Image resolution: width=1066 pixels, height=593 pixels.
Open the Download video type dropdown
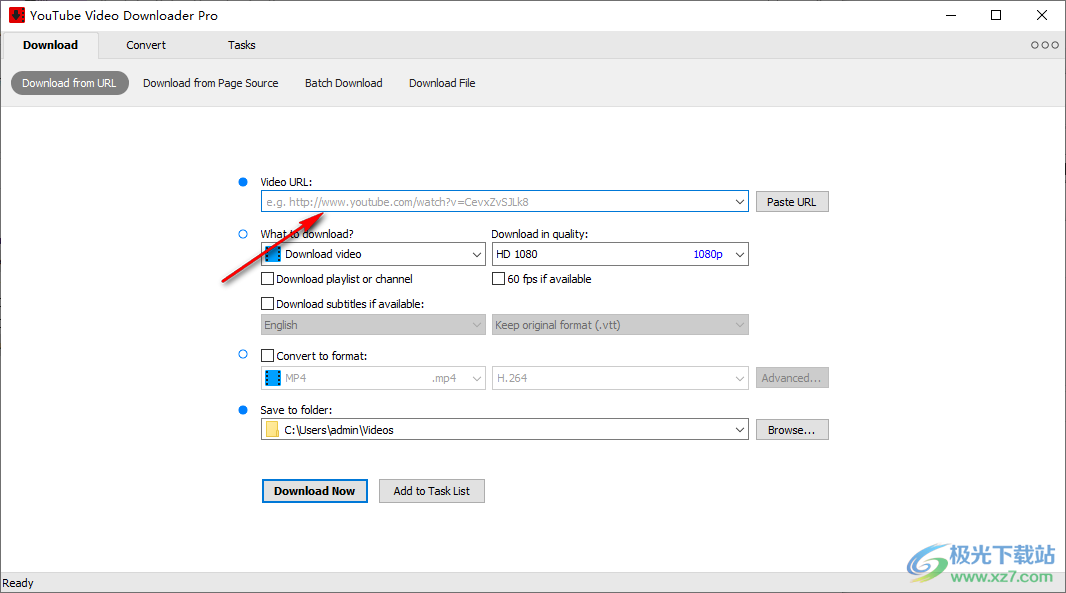tap(373, 254)
